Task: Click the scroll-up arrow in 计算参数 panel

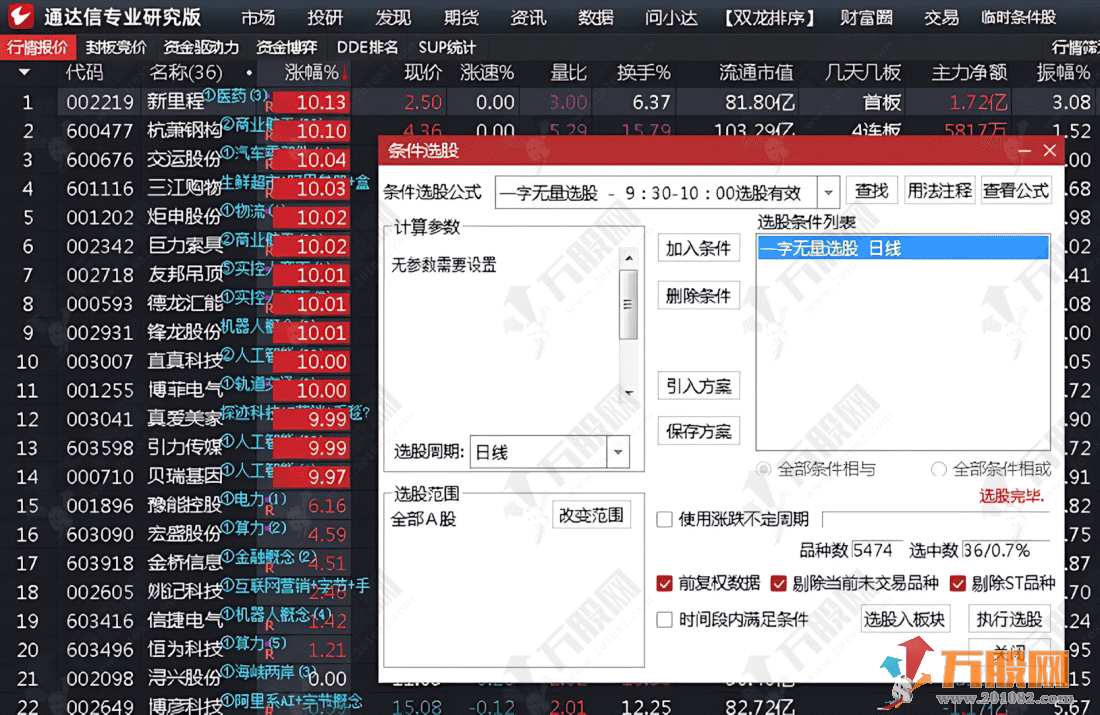Action: [629, 256]
